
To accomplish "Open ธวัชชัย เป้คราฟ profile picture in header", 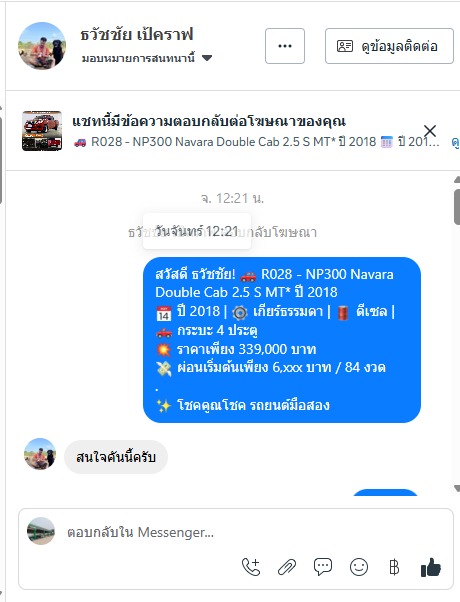I will click(x=42, y=46).
